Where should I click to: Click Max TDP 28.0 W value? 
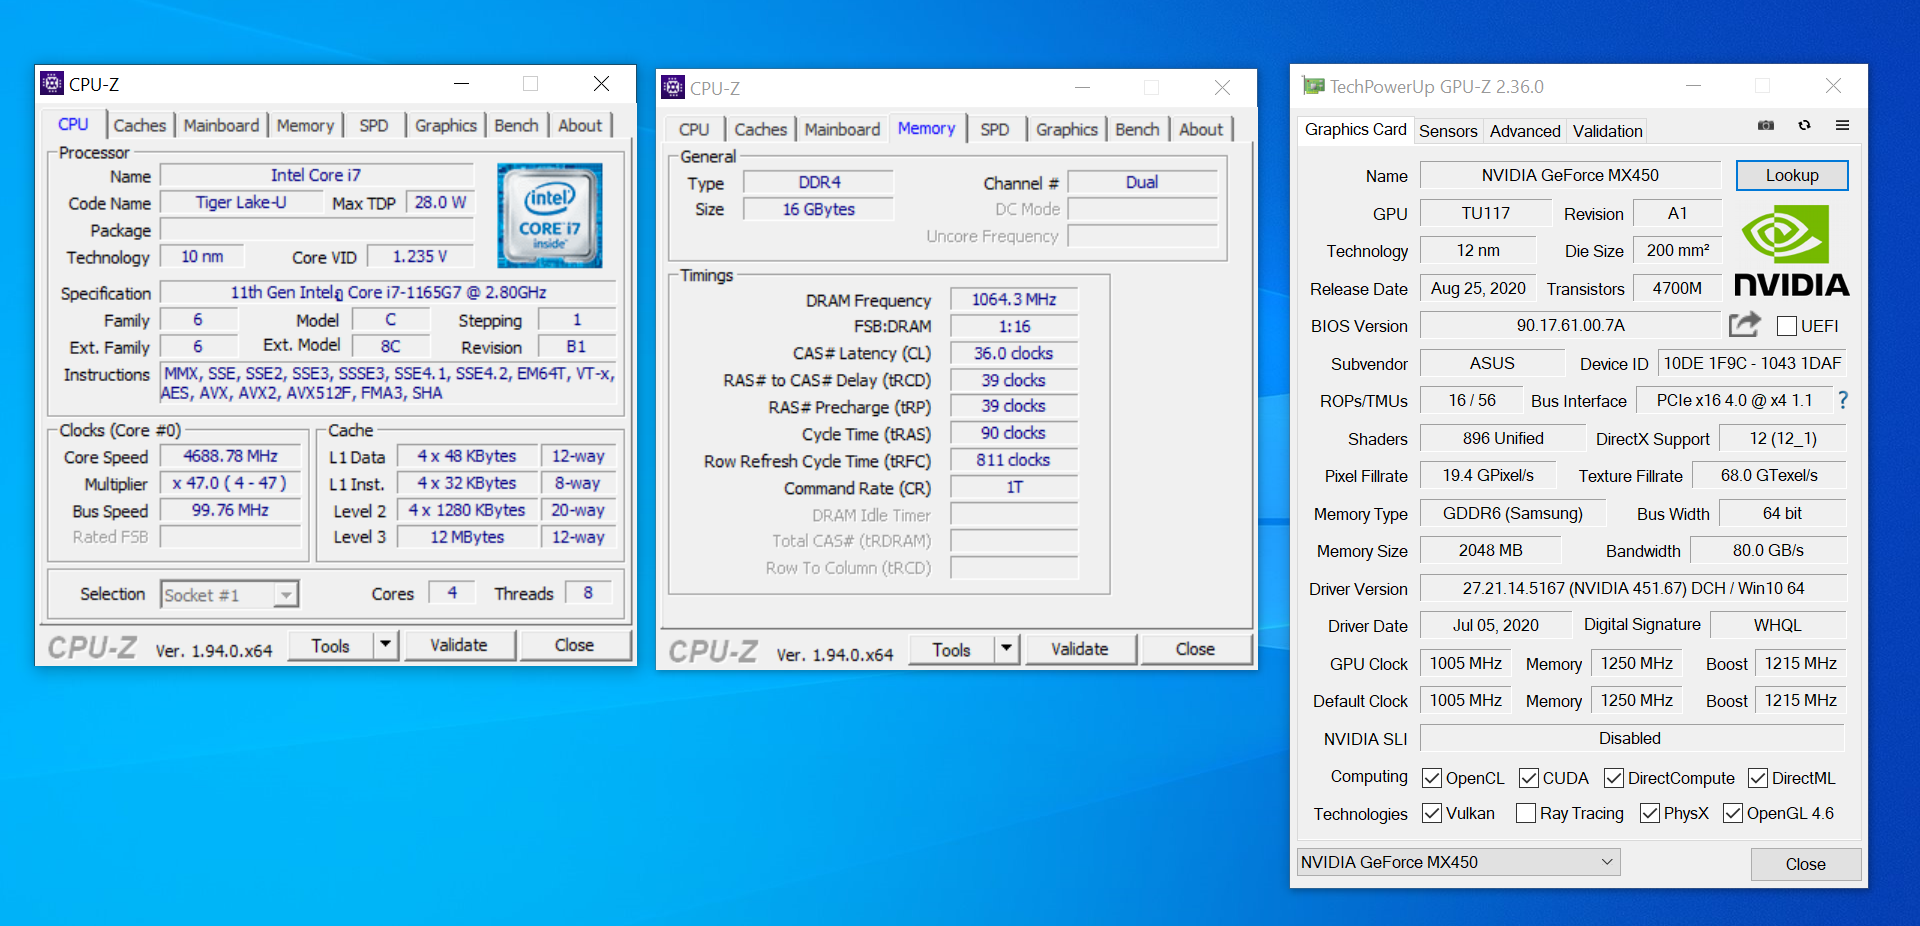[440, 202]
